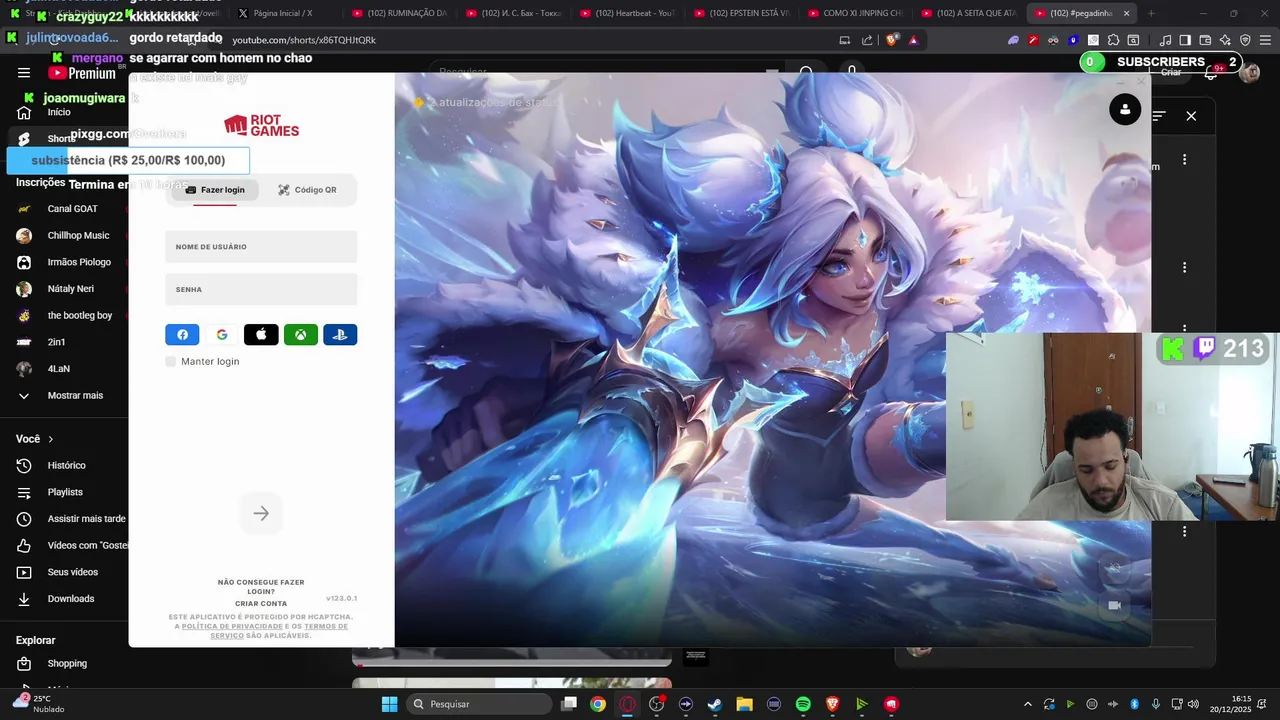Screen dimensions: 1280x720
Task: Open Brave Rewards triangle icon
Action: (913, 40)
